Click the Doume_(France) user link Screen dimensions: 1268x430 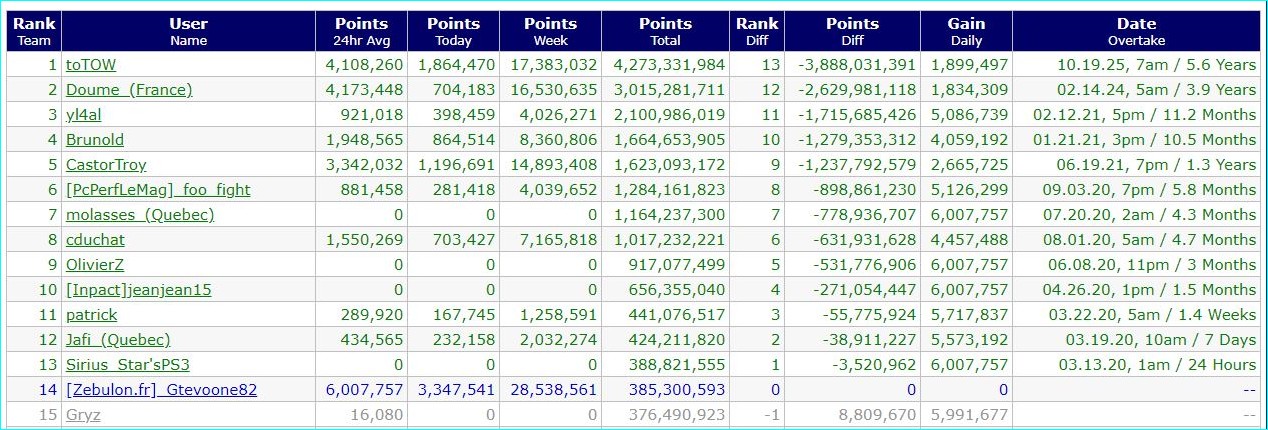[129, 90]
